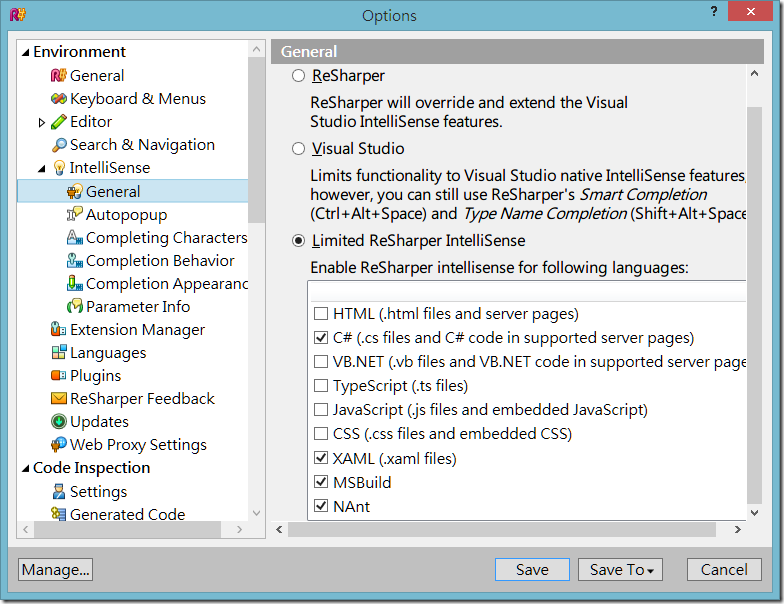This screenshot has width=784, height=604.
Task: Click the IntelliSense lightbulb icon
Action: coord(59,168)
